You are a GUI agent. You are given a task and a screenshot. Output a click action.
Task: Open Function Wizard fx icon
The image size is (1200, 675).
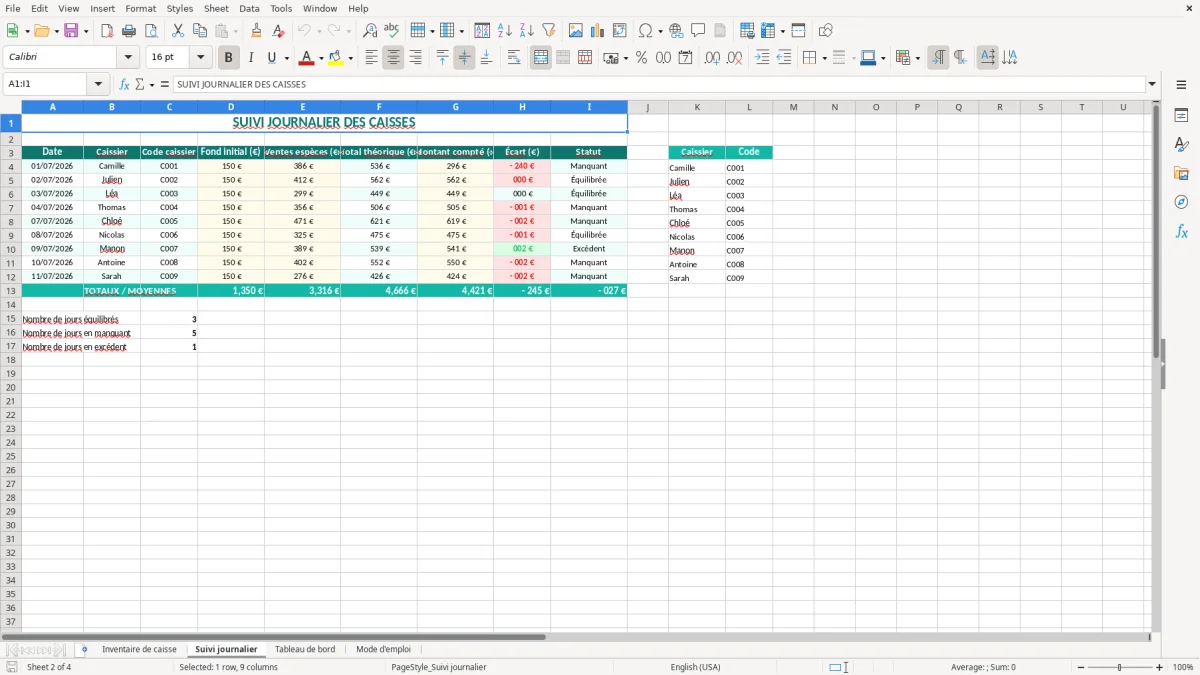(125, 85)
